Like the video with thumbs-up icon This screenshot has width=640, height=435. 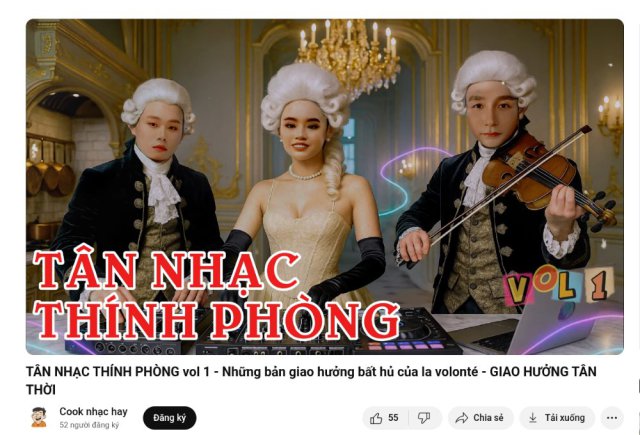376,418
